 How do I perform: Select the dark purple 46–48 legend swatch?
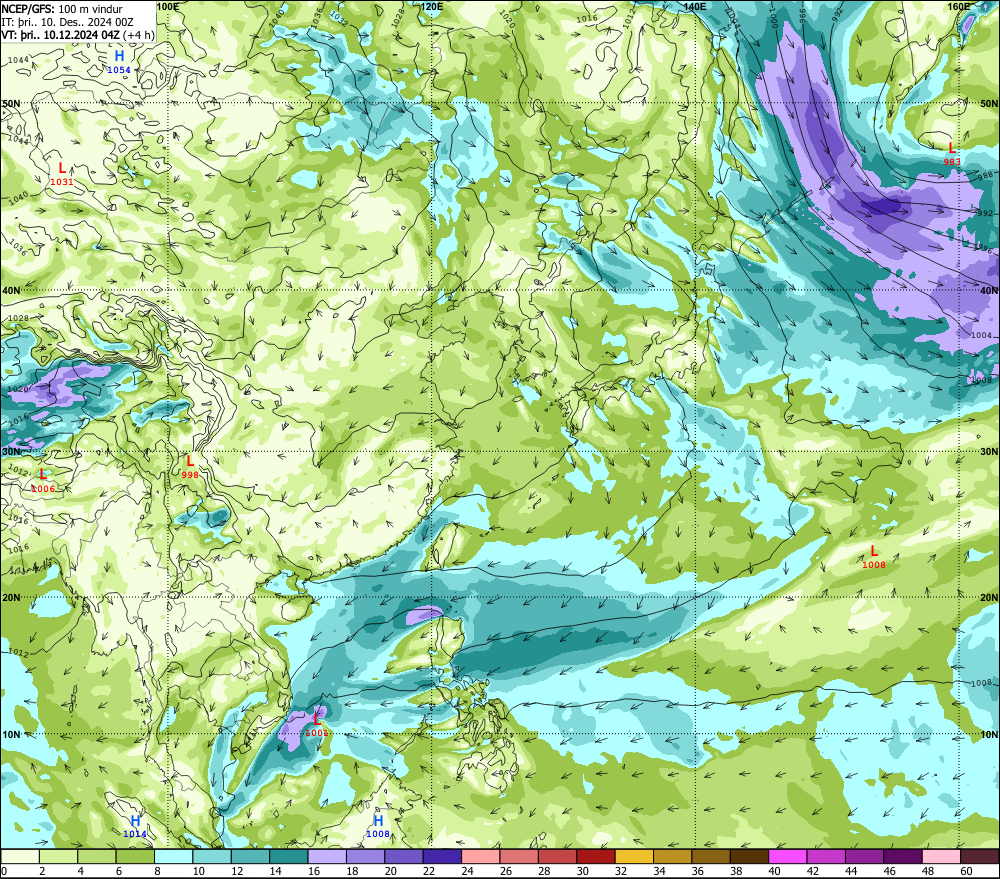pos(904,856)
